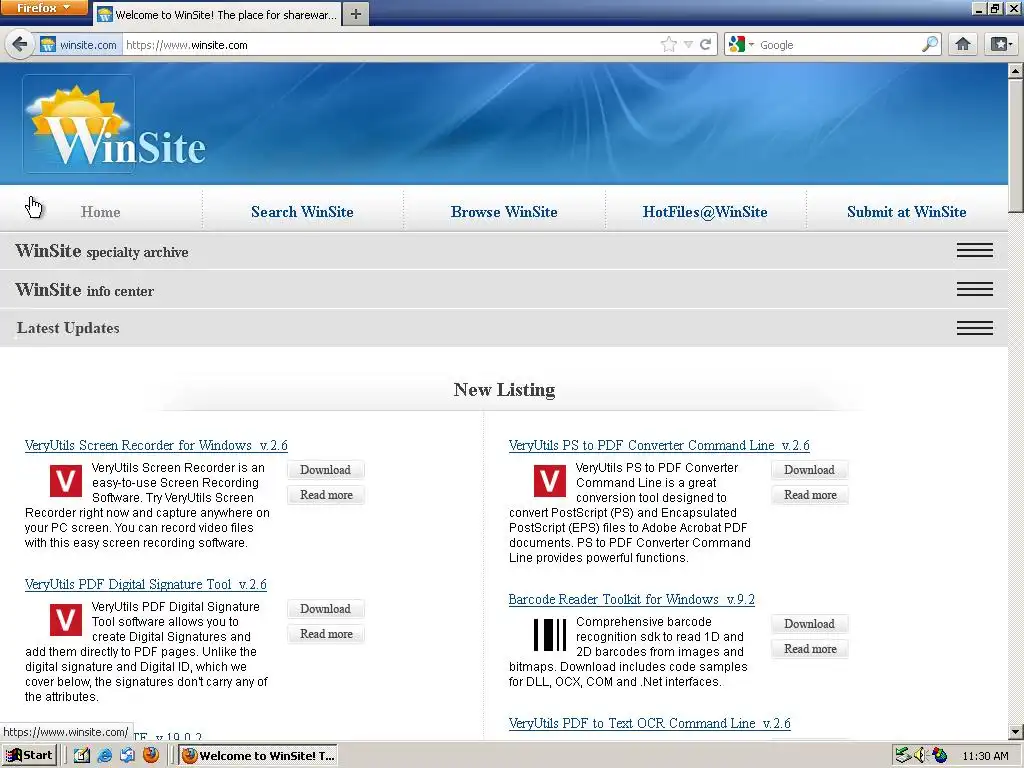Open VeryUtils PDF to Text OCR link
This screenshot has width=1024, height=768.
pyautogui.click(x=649, y=724)
